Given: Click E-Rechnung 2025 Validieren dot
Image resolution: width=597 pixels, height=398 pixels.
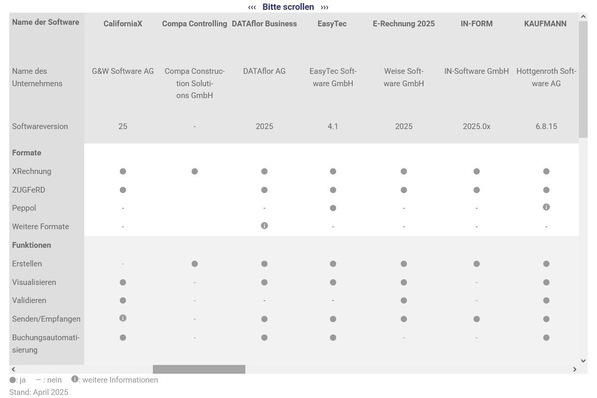Looking at the screenshot, I should [x=404, y=300].
